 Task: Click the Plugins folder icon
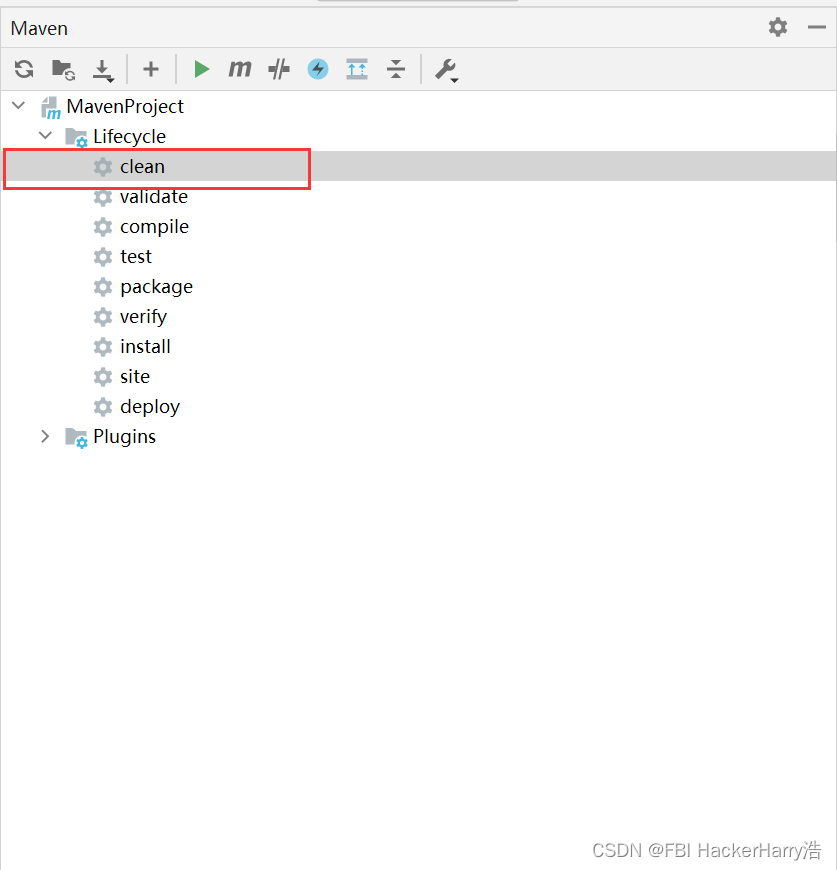(76, 438)
